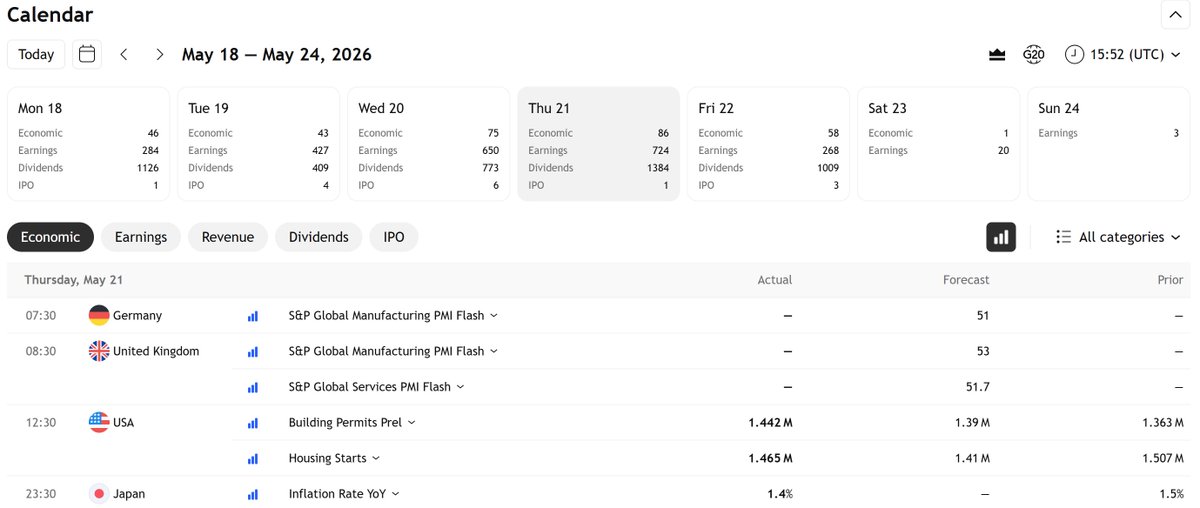Click Mon 18 Dividends count 1126
1200x508 pixels.
(148, 168)
